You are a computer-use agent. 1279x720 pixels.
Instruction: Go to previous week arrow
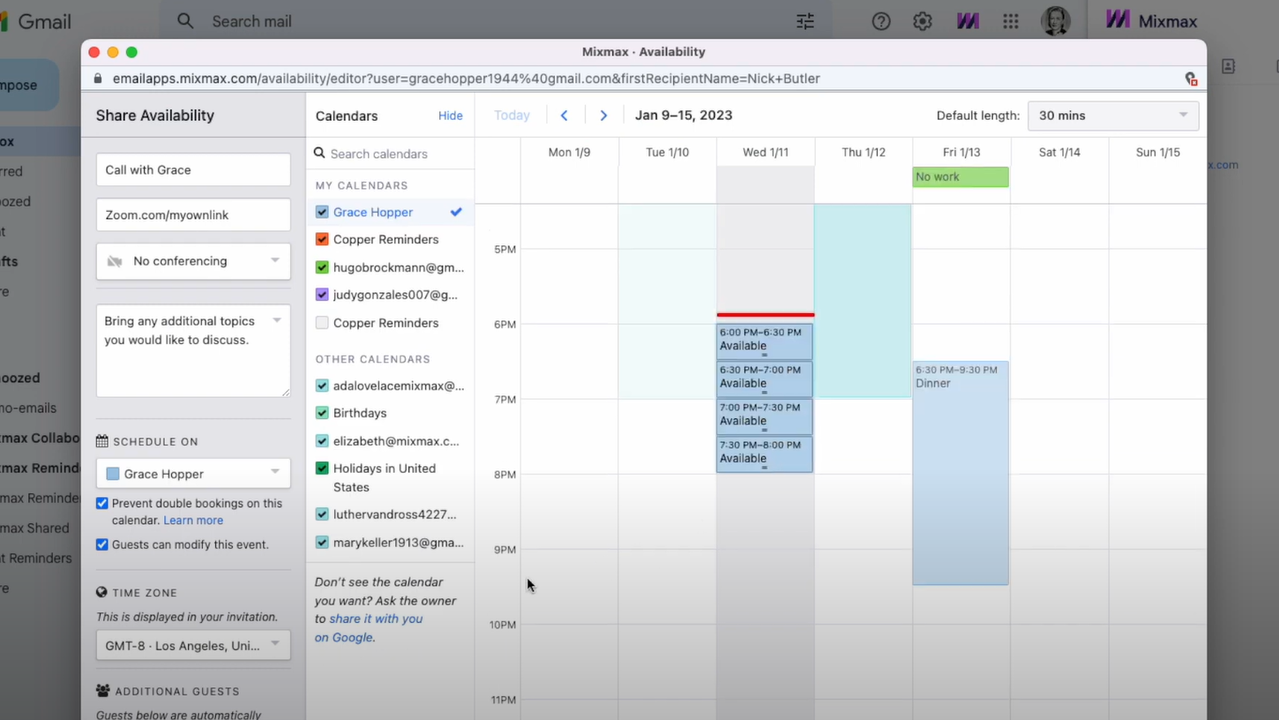(564, 116)
